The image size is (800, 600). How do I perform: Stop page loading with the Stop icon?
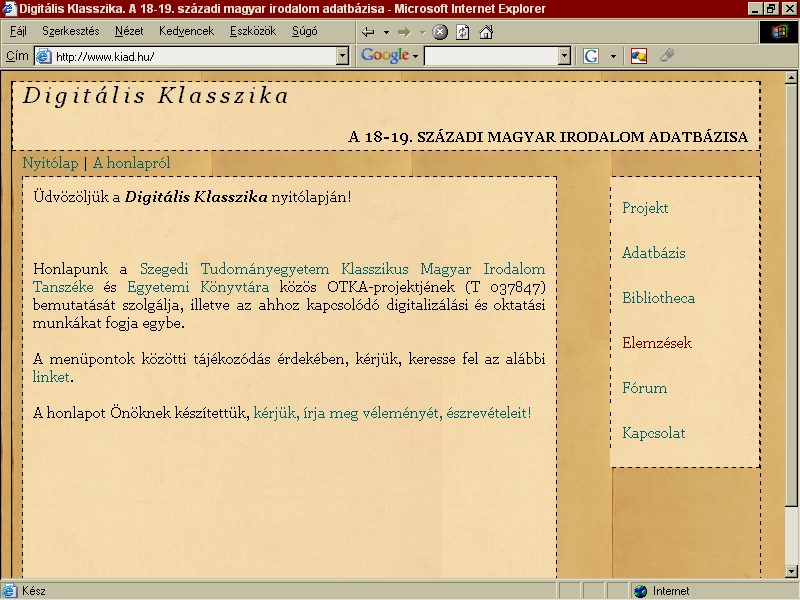pyautogui.click(x=440, y=33)
